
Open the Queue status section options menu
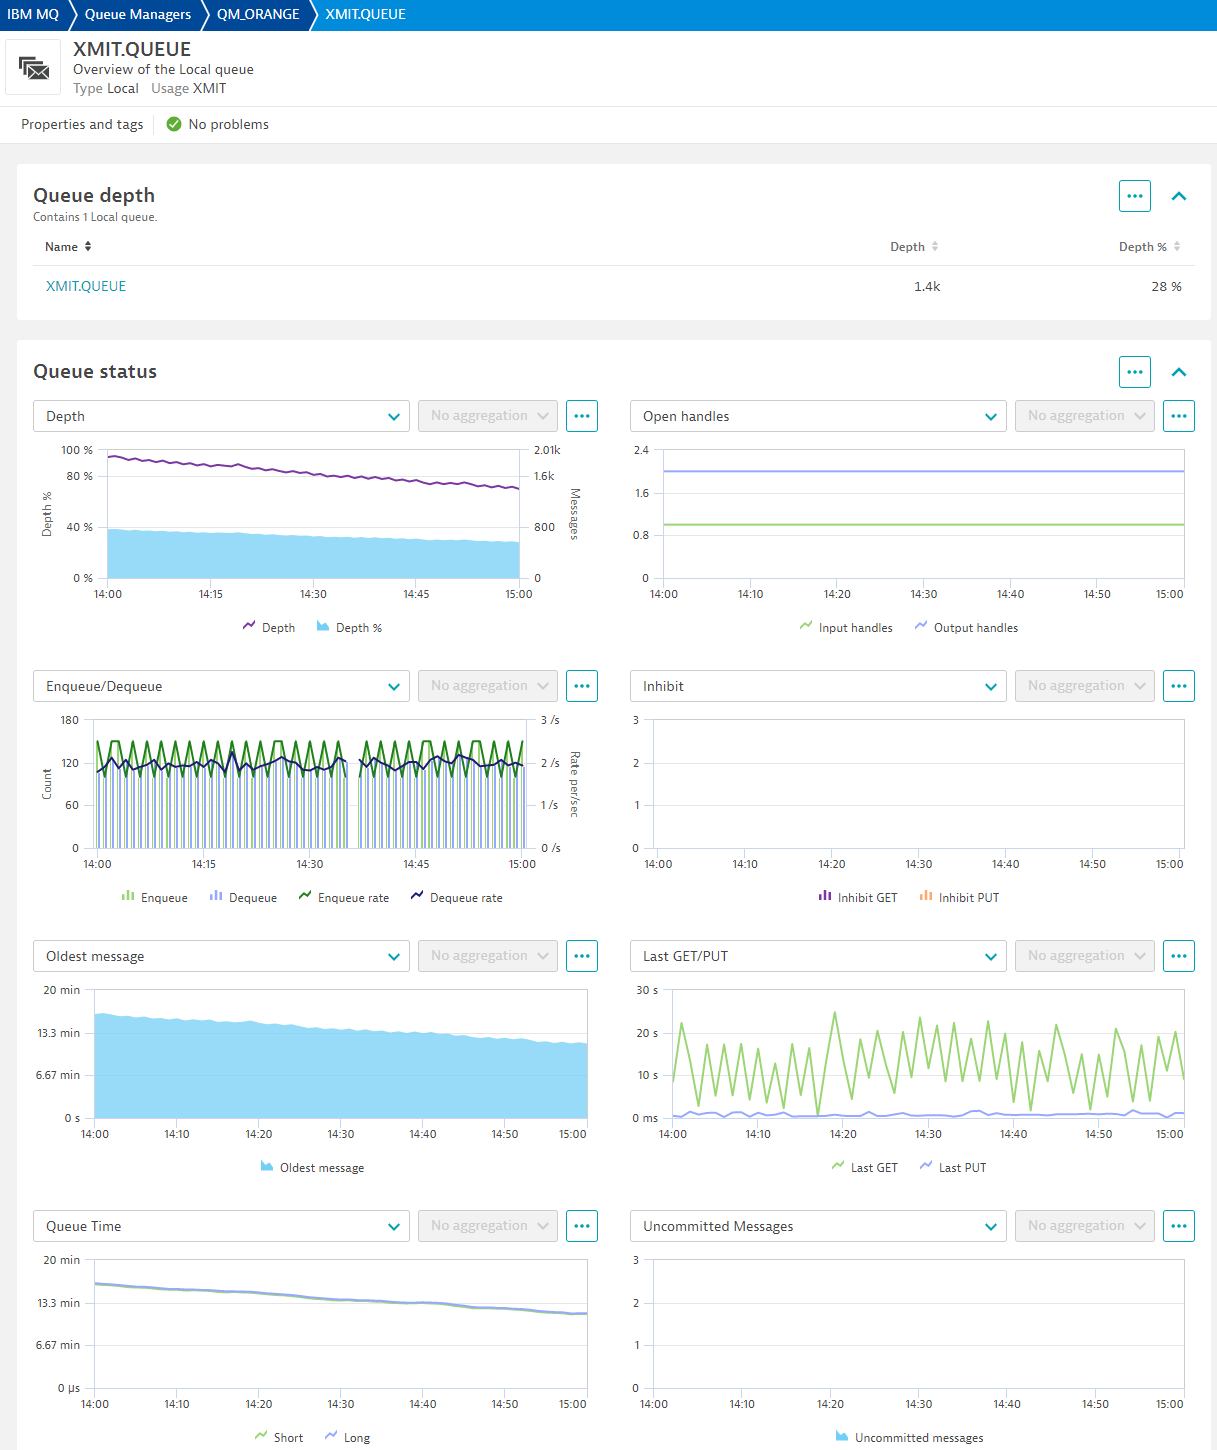(1134, 372)
